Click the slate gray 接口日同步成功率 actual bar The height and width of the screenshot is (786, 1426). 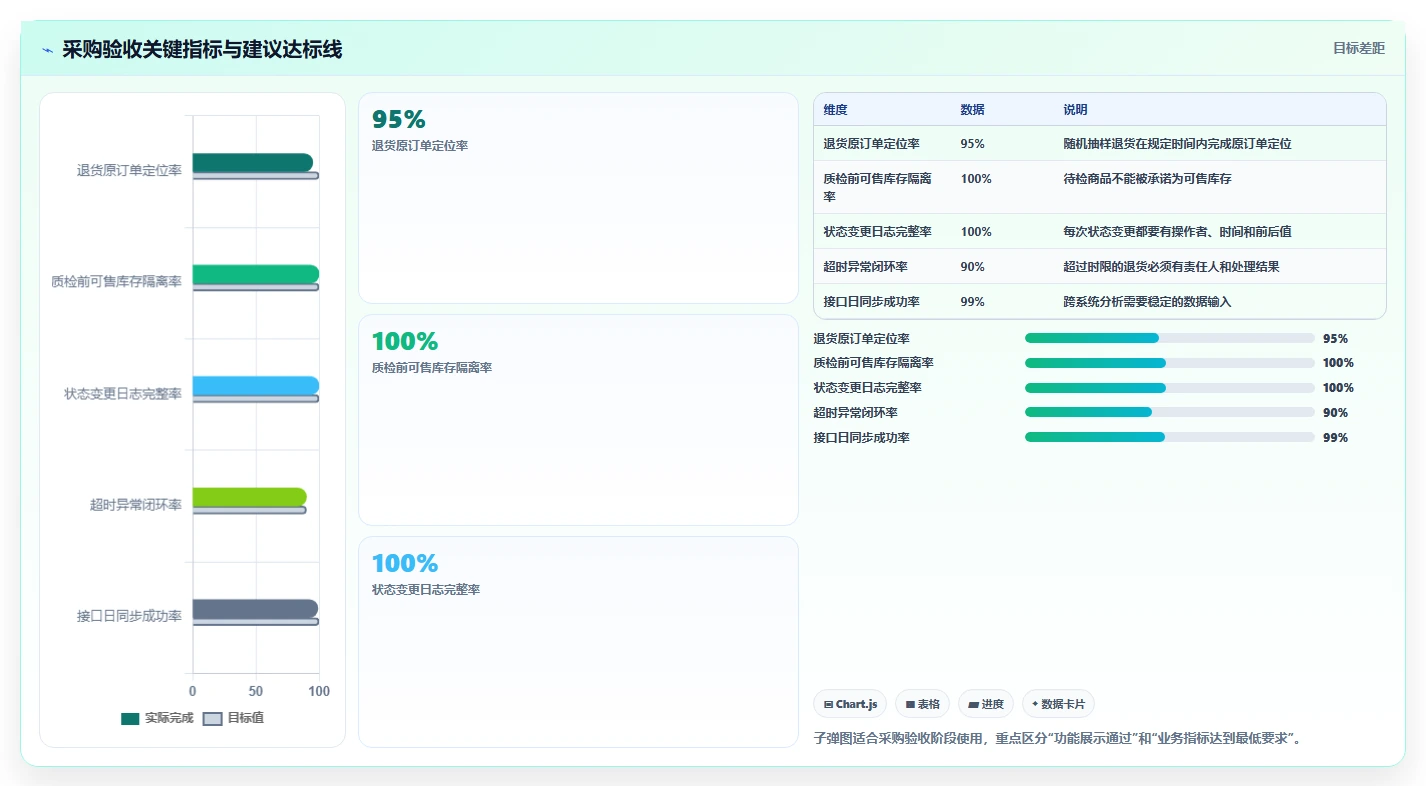pyautogui.click(x=256, y=609)
